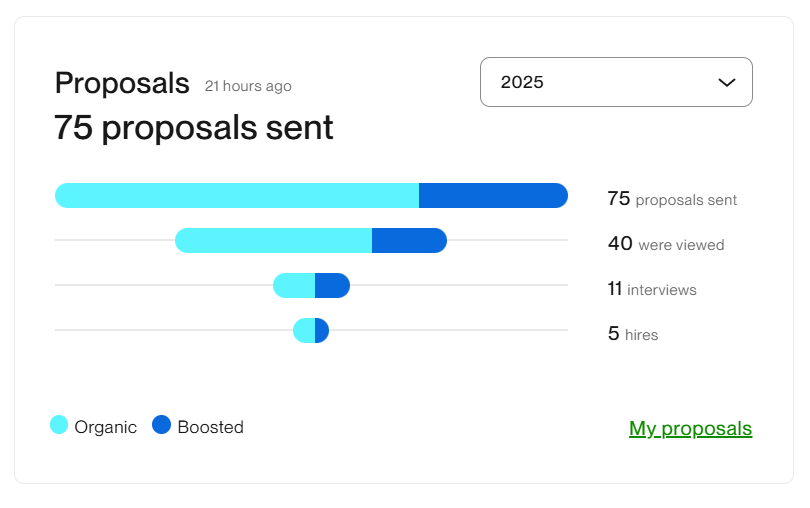The image size is (810, 508).
Task: Click the 75 proposals sent stat label
Action: [672, 199]
